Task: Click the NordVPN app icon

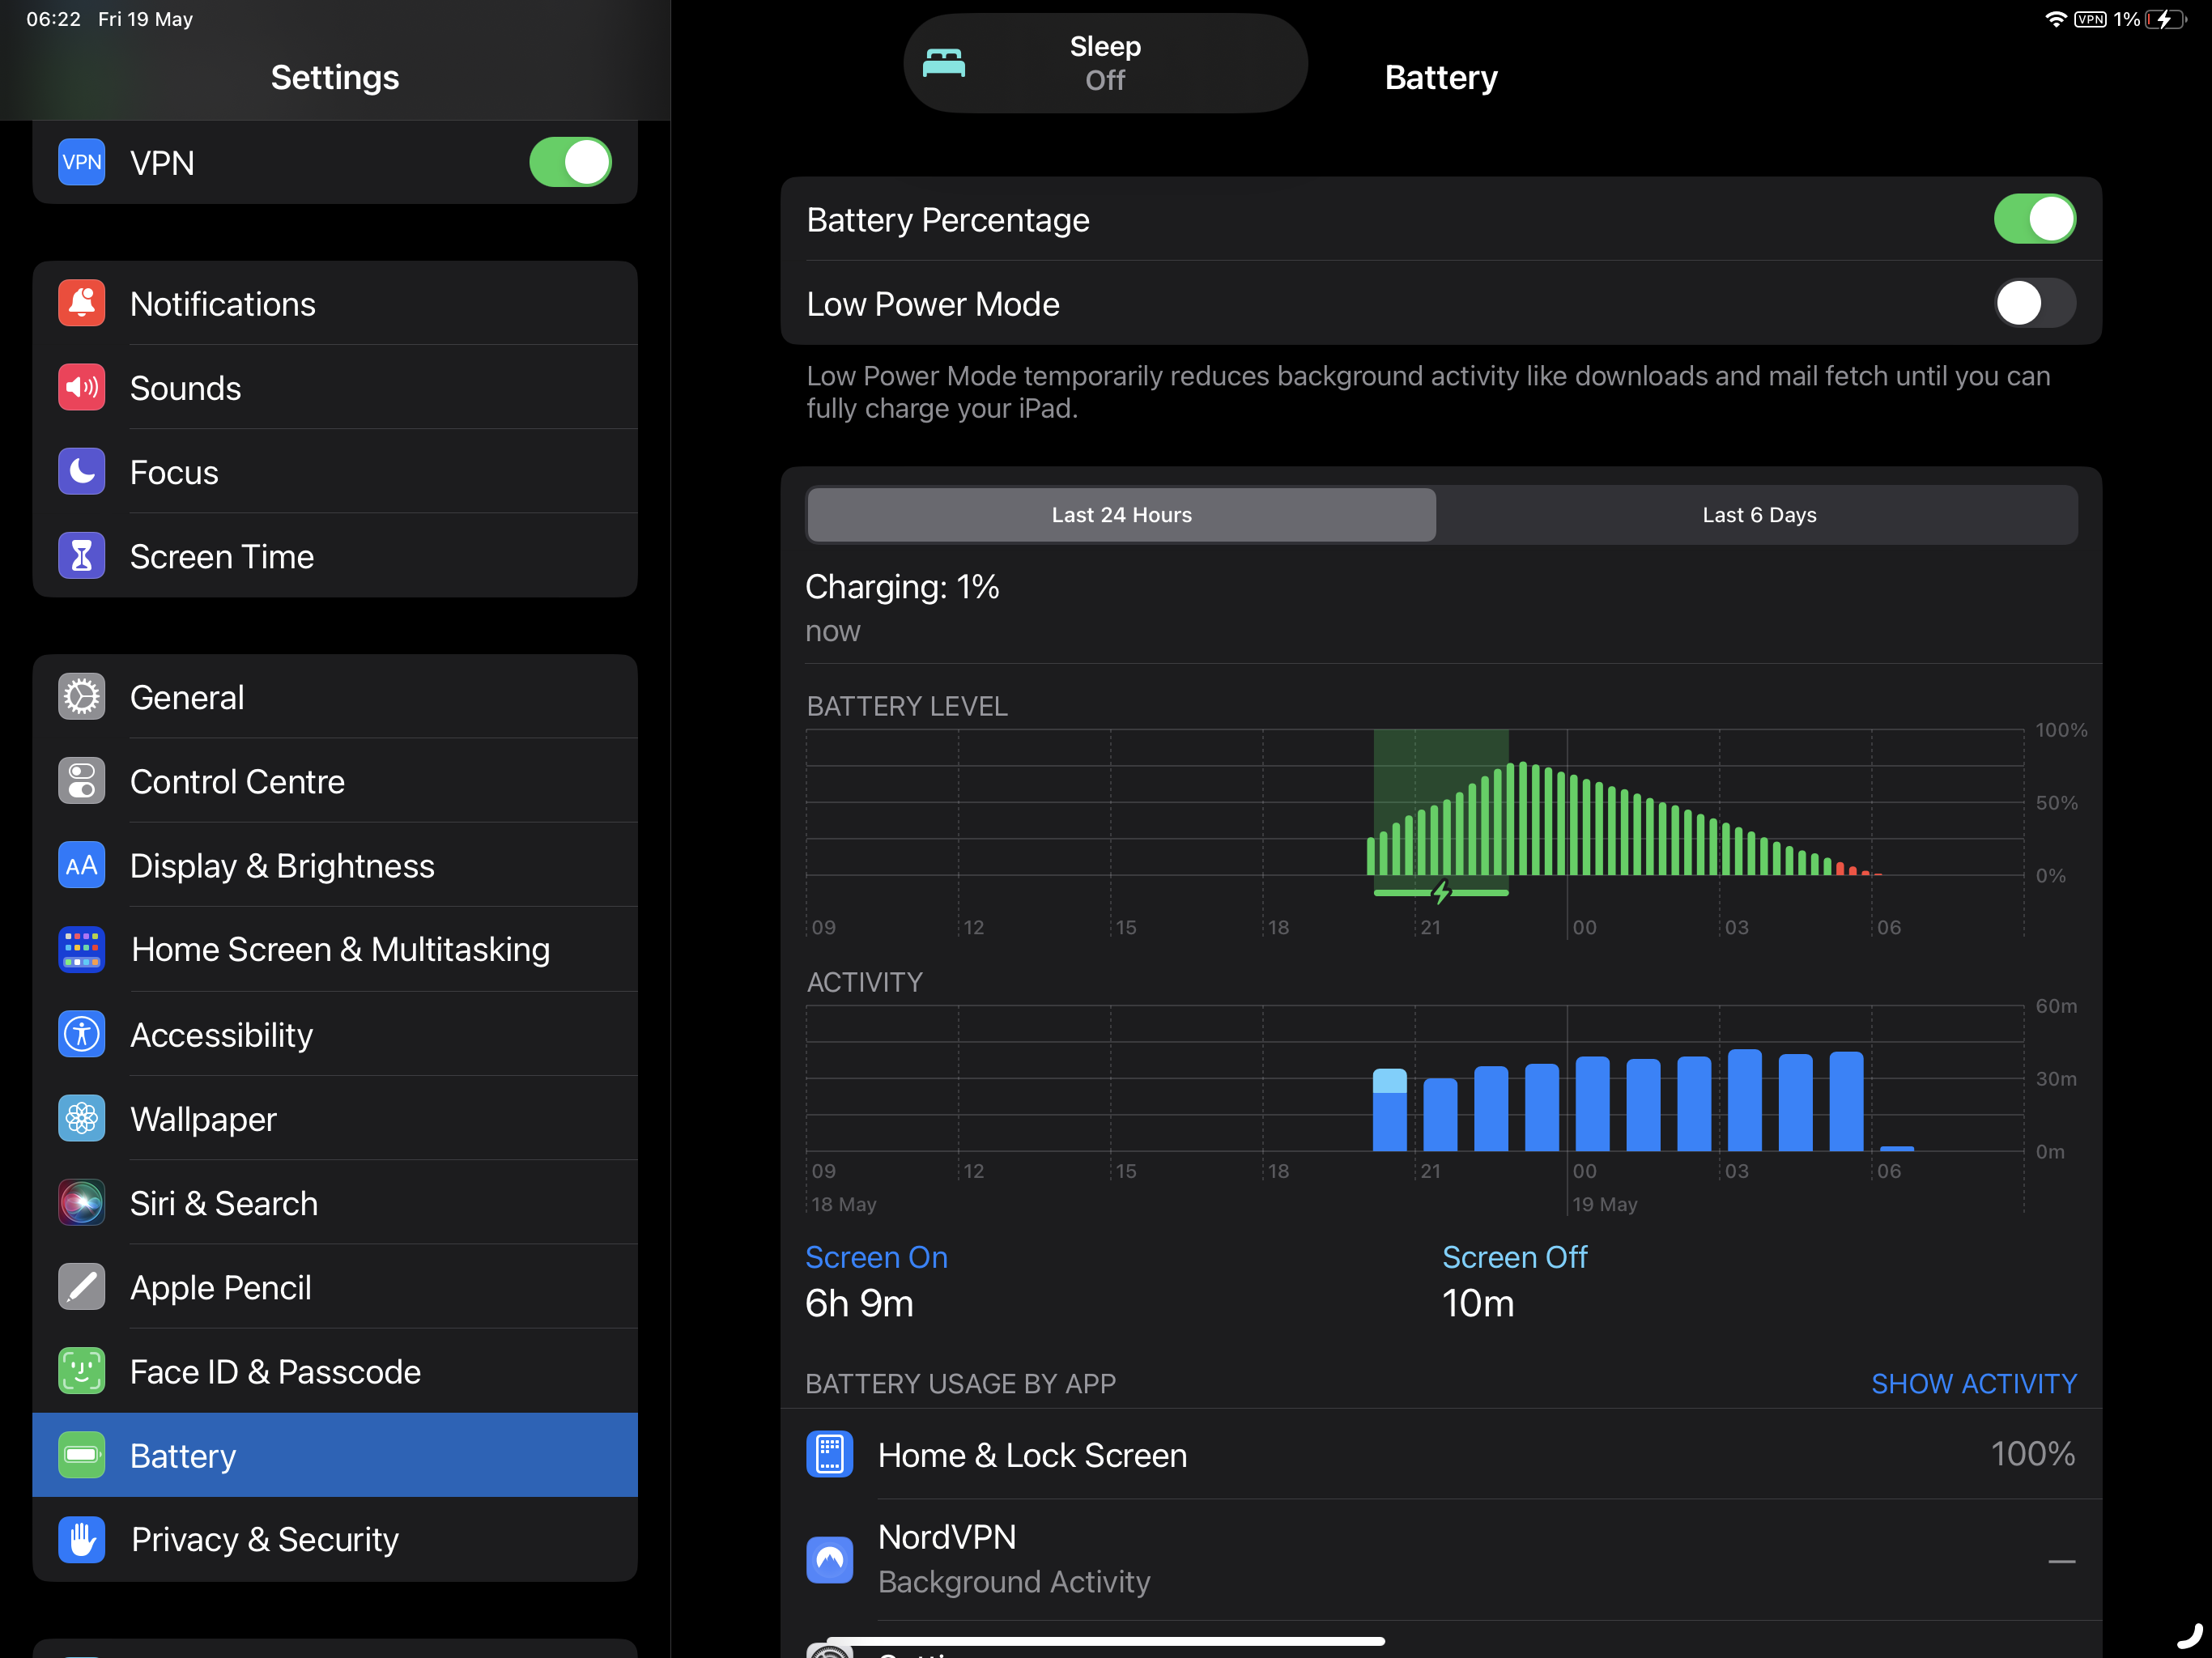Action: 830,1559
